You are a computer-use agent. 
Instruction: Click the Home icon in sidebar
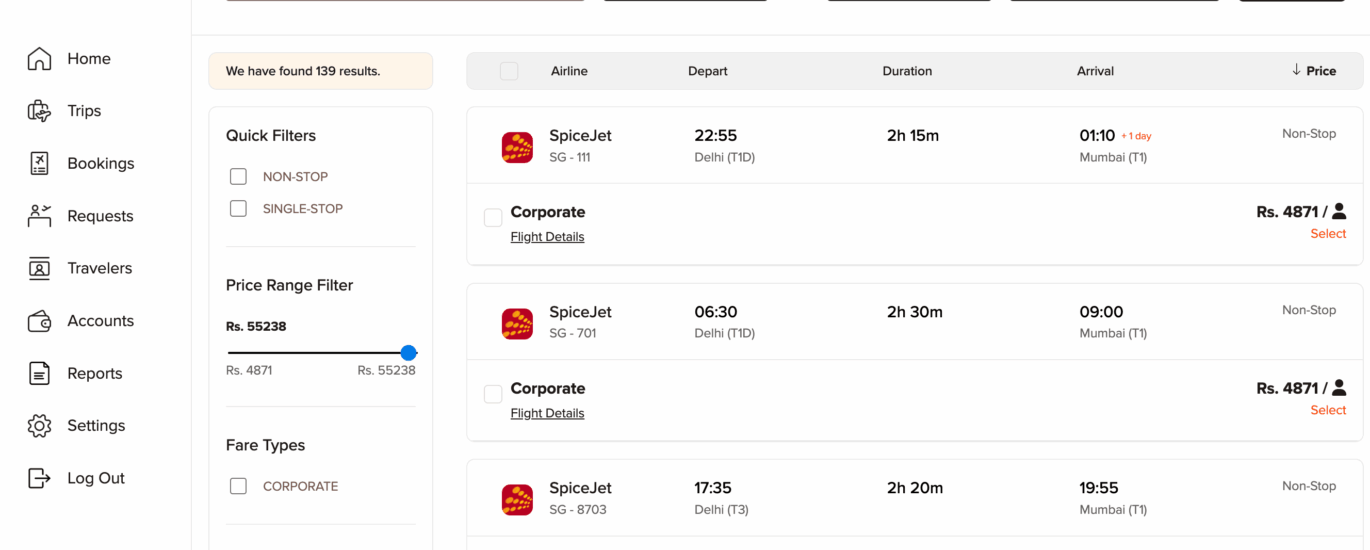point(39,59)
